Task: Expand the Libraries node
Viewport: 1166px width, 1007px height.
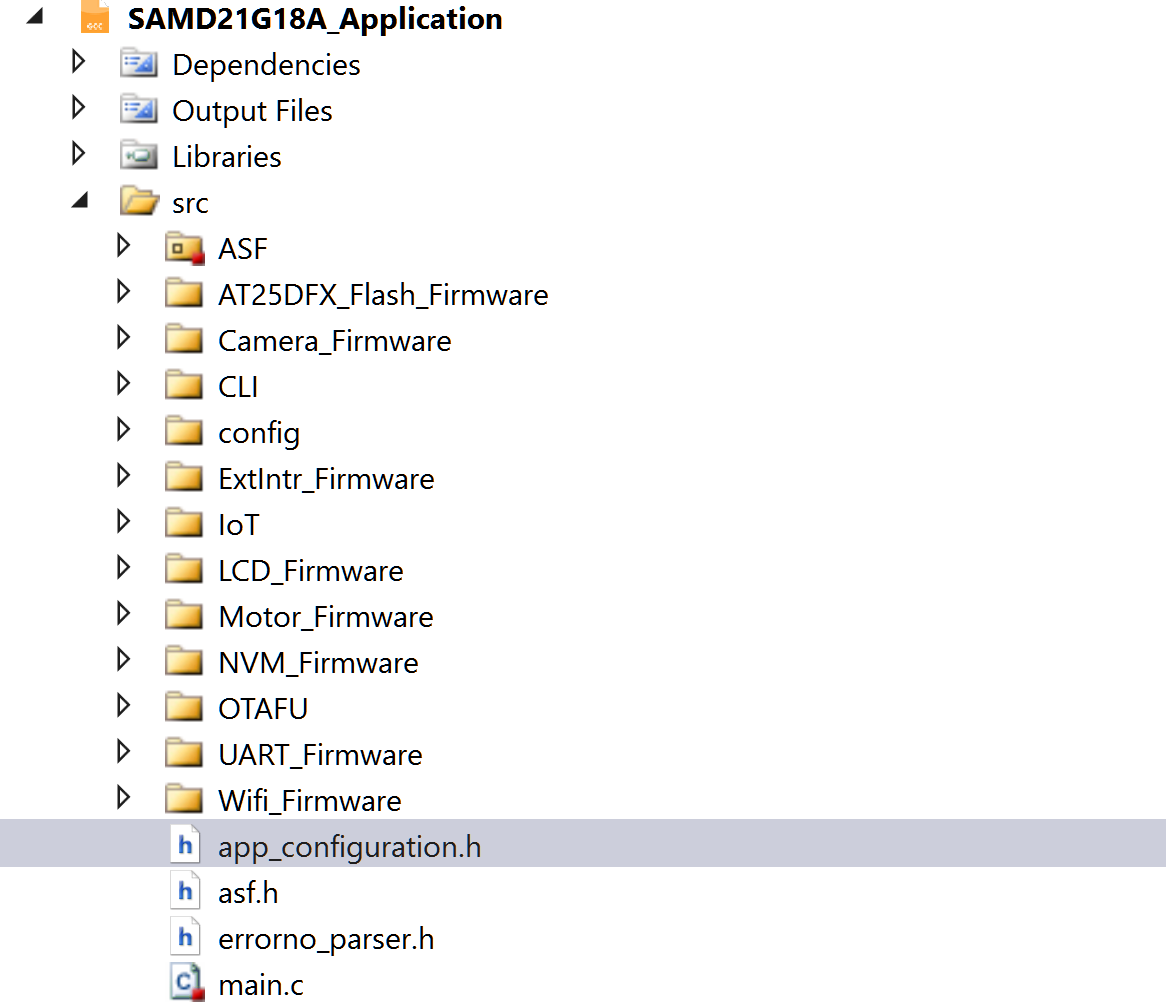Action: (x=78, y=154)
